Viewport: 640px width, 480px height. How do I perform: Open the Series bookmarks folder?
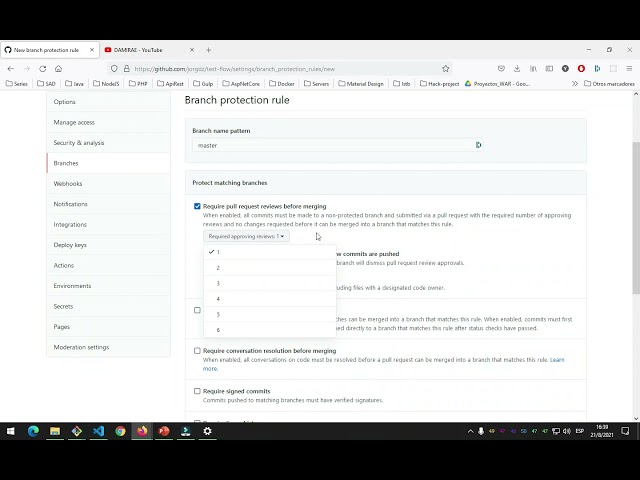17,84
